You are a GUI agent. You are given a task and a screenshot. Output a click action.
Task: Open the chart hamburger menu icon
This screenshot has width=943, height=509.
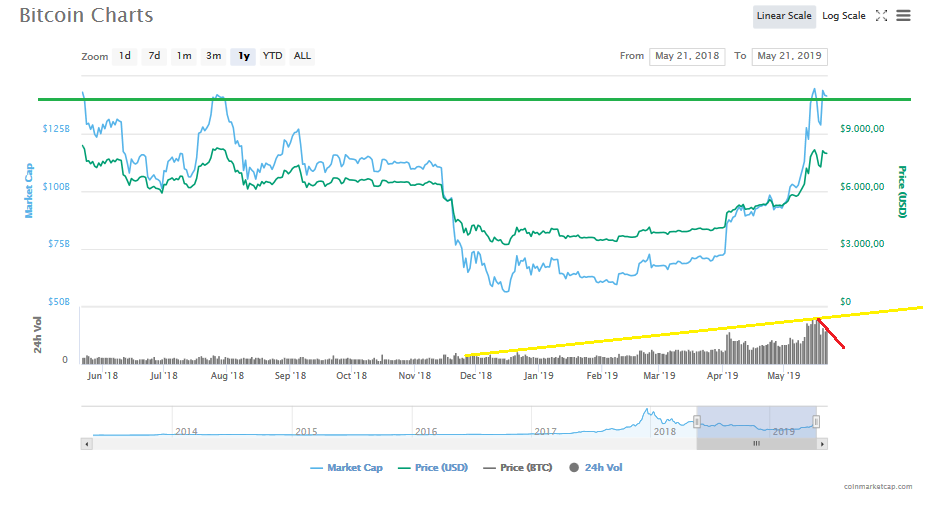point(903,16)
